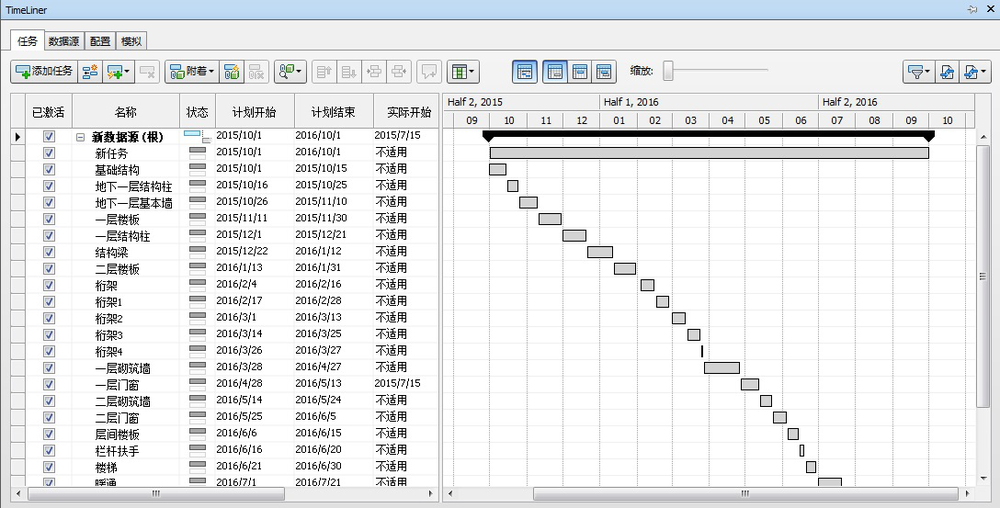Click Gantt chart horizontal scrollbar thumb

point(746,494)
